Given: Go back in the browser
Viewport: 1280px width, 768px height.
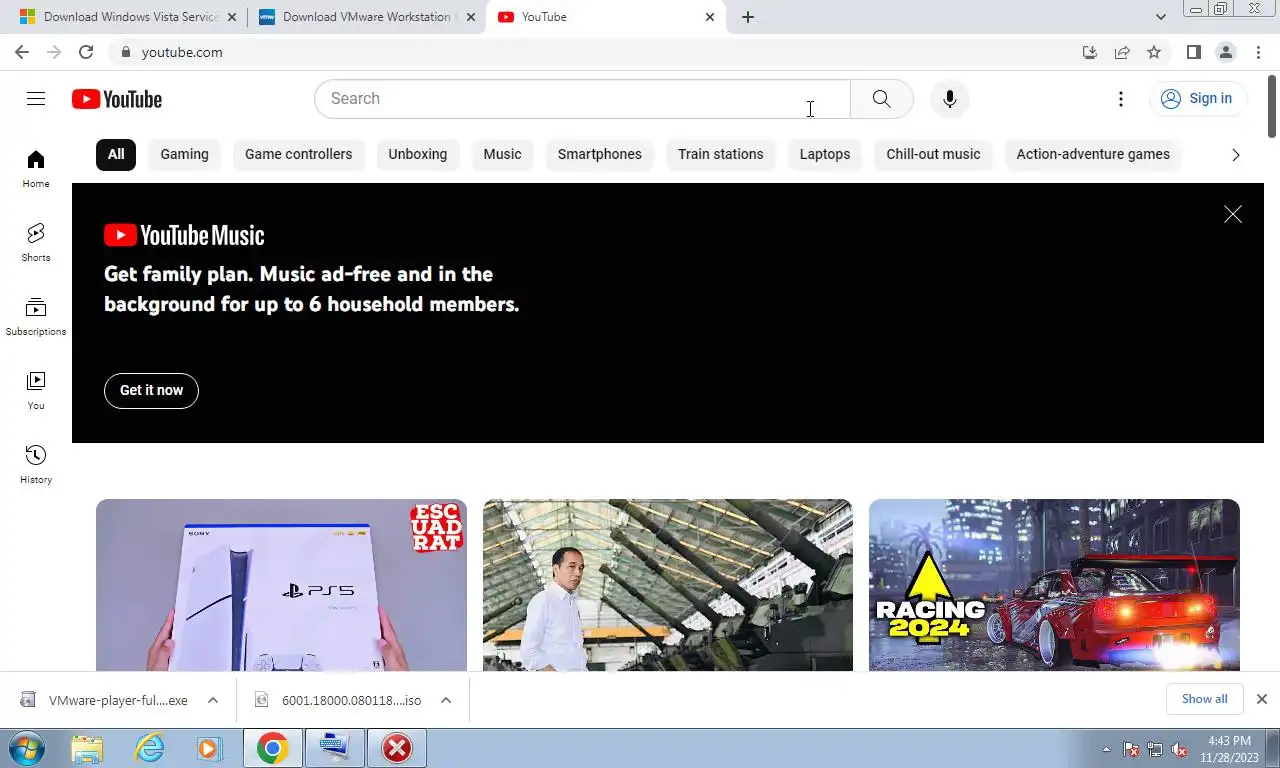Looking at the screenshot, I should click(x=22, y=52).
